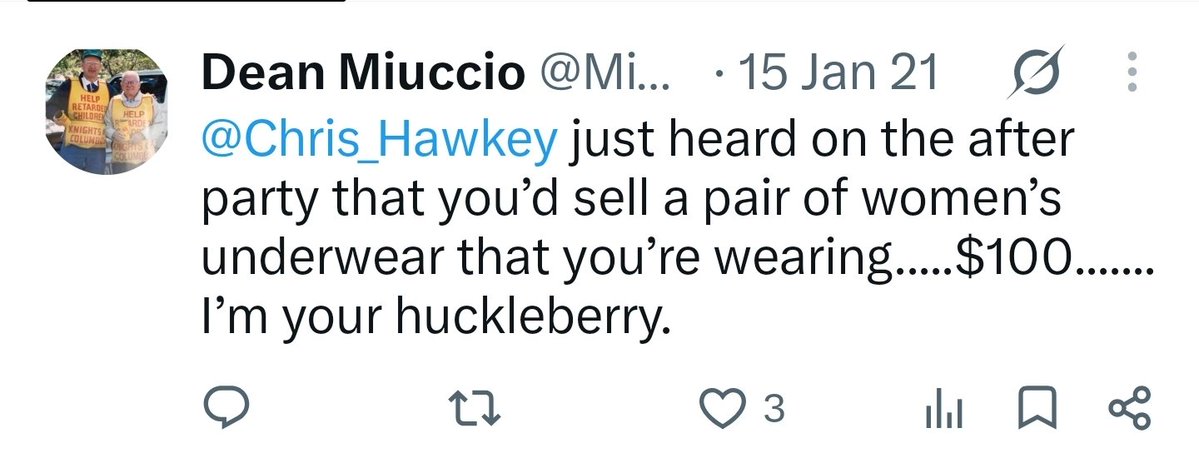Open the reply speech bubble icon
The image size is (1199, 468).
226,408
